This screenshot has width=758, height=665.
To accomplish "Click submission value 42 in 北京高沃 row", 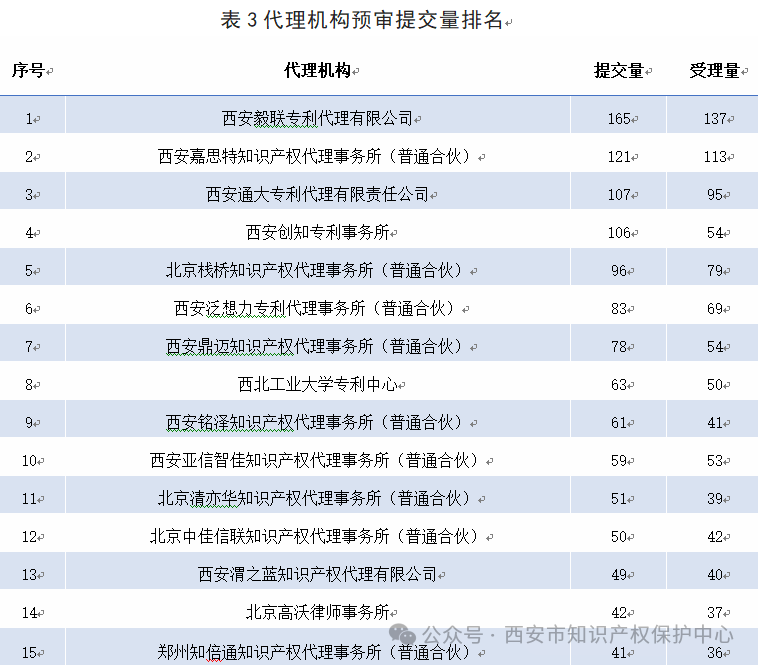I will point(619,613).
